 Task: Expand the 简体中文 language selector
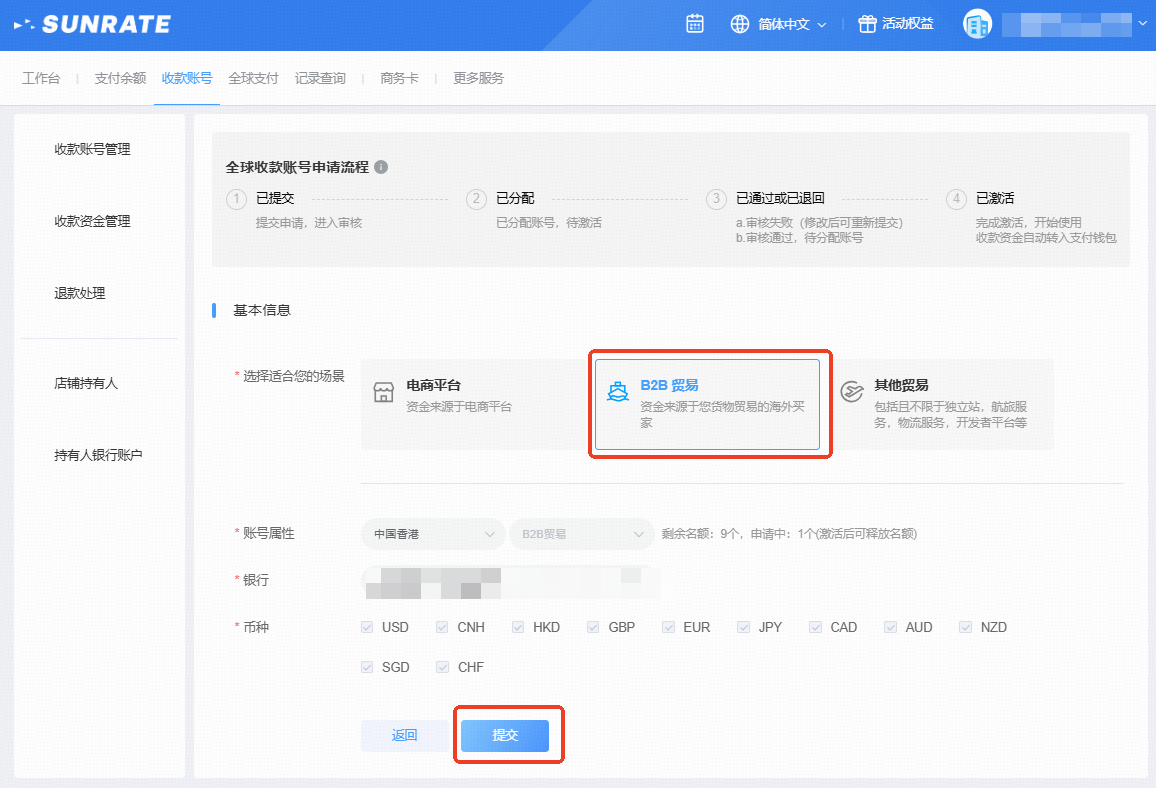coord(792,24)
